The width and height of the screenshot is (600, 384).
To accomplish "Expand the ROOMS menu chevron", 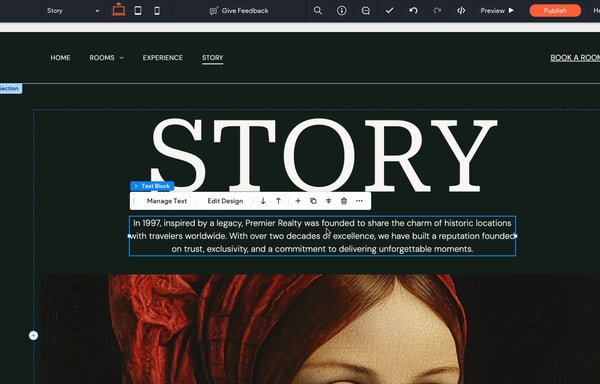I will (x=122, y=58).
